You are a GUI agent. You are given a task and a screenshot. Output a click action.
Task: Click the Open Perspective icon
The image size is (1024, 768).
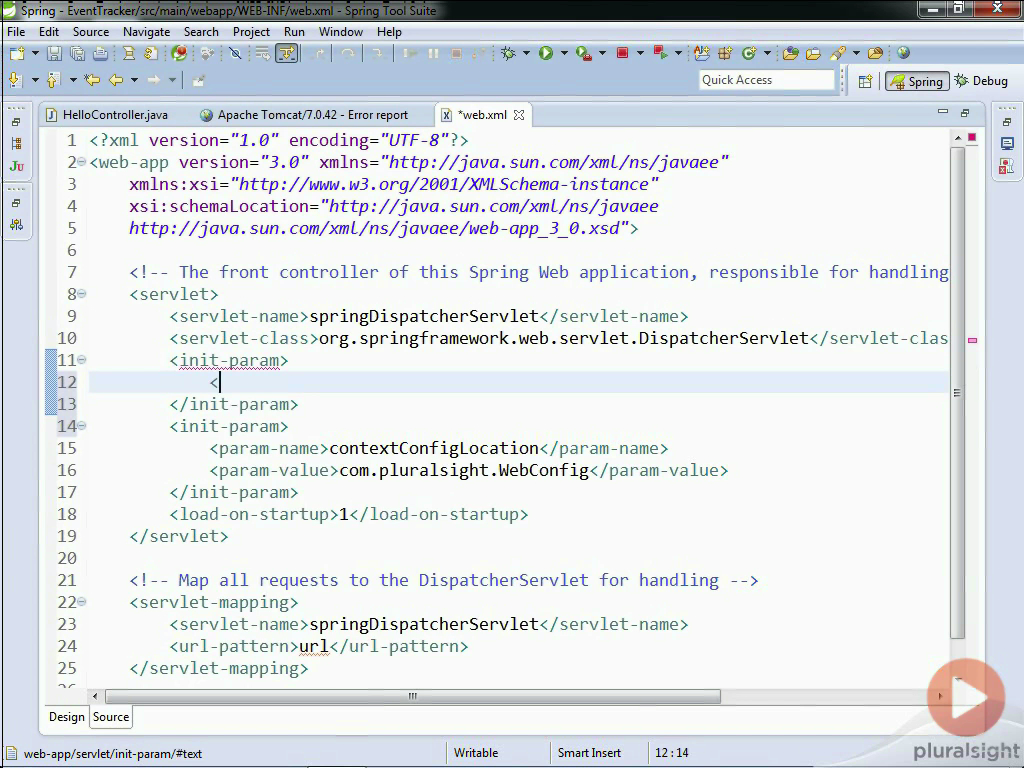click(865, 81)
